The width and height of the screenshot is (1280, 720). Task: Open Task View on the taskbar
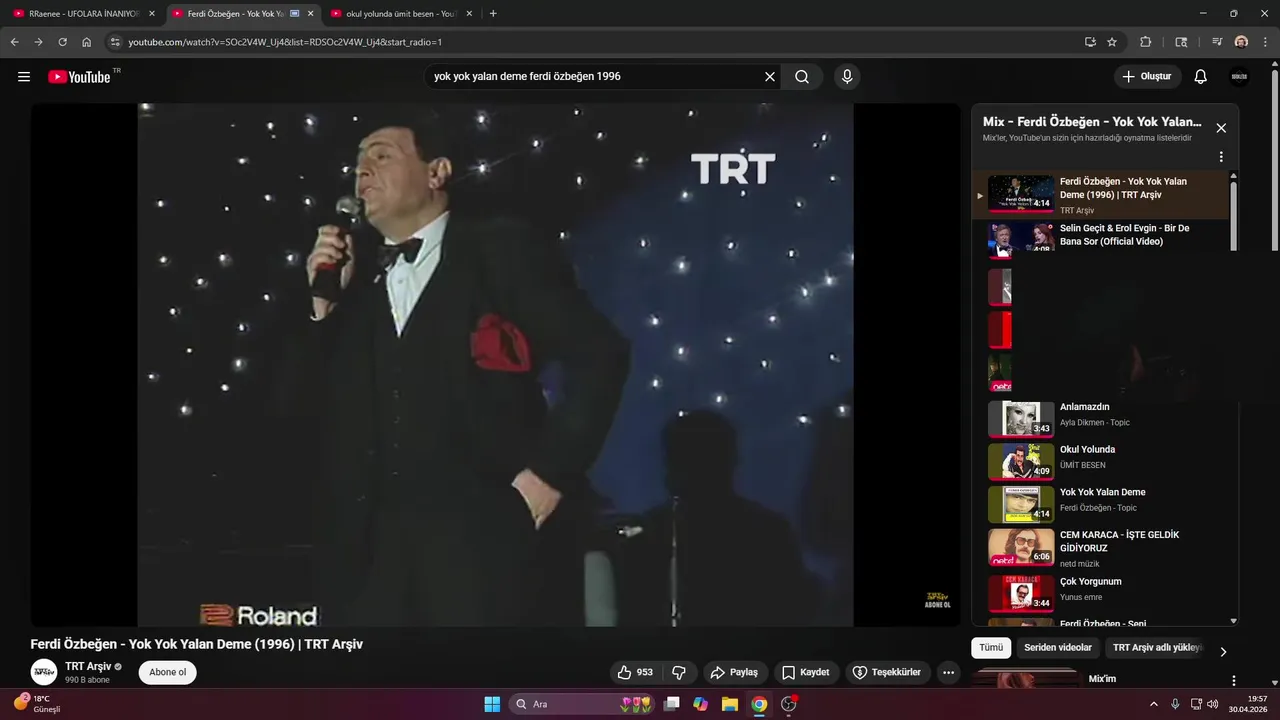[x=672, y=704]
